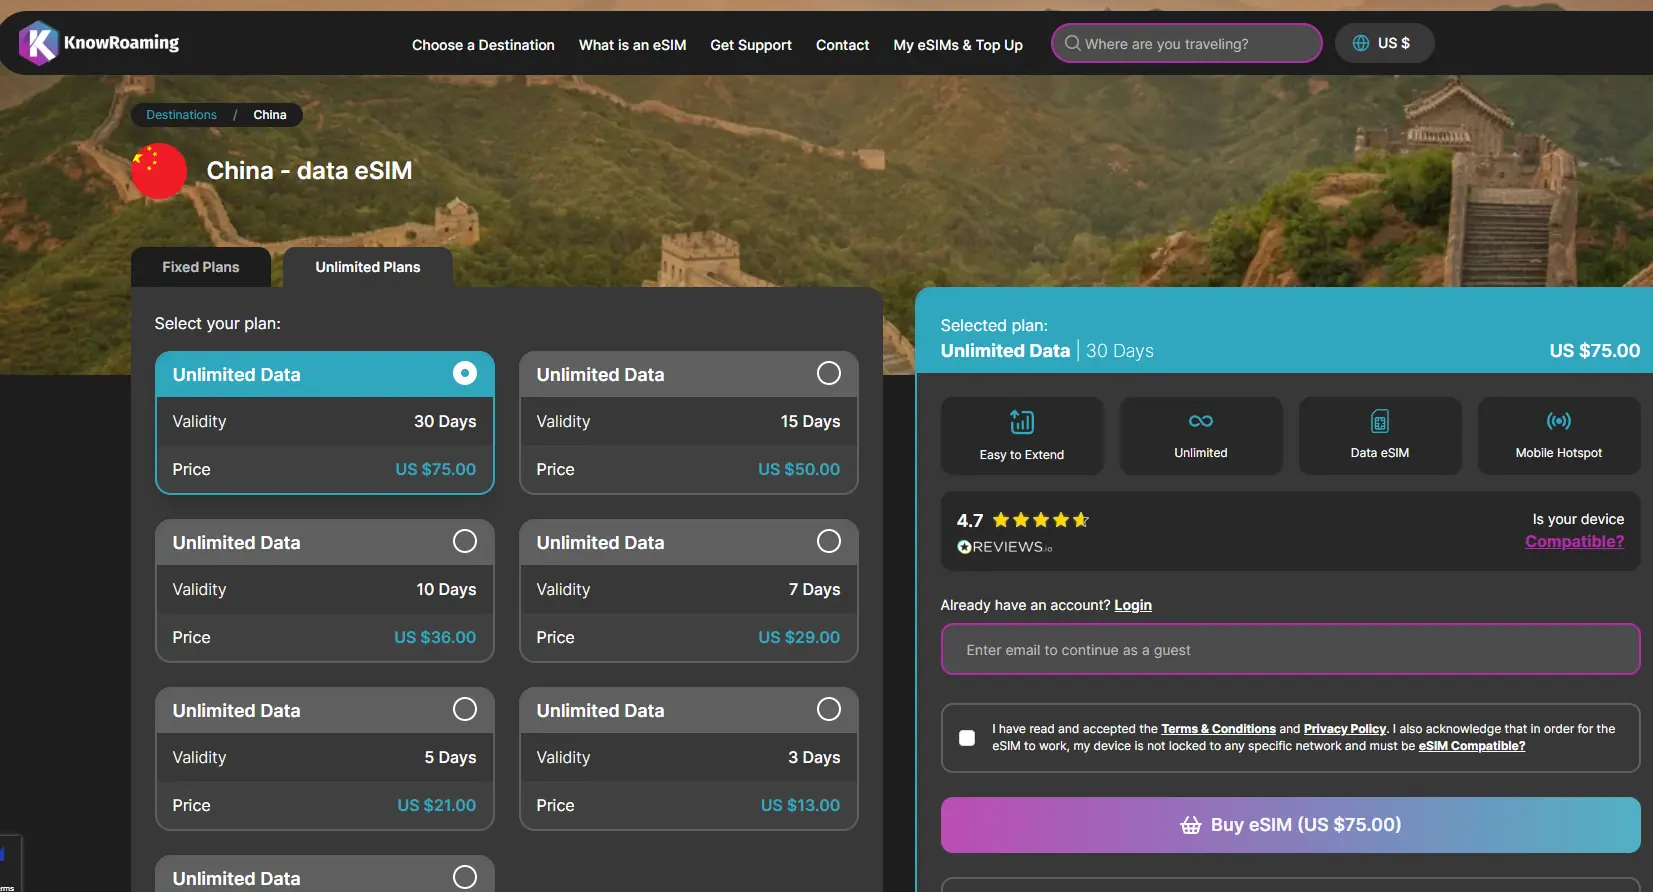1653x892 pixels.
Task: Click the Login link
Action: pos(1133,605)
